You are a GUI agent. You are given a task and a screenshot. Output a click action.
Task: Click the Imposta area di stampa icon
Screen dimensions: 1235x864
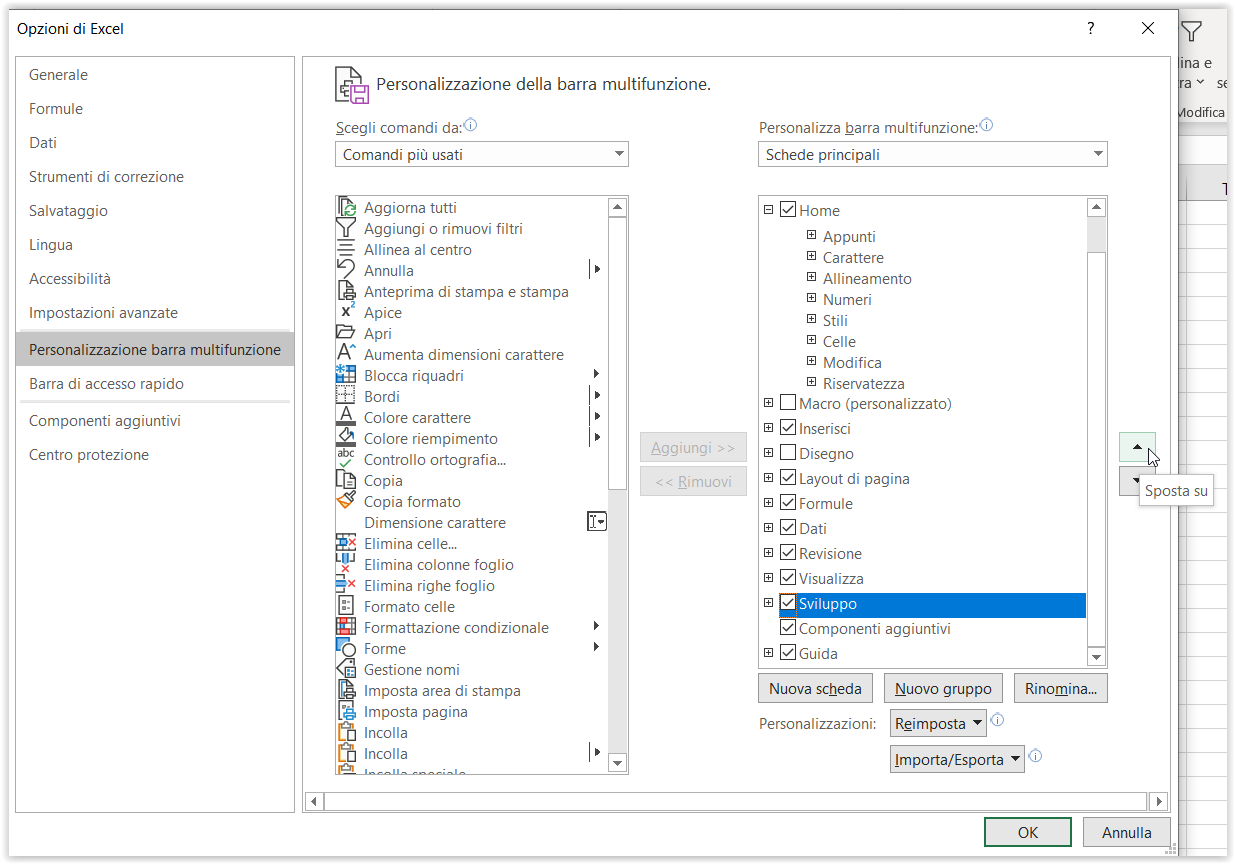[x=346, y=690]
